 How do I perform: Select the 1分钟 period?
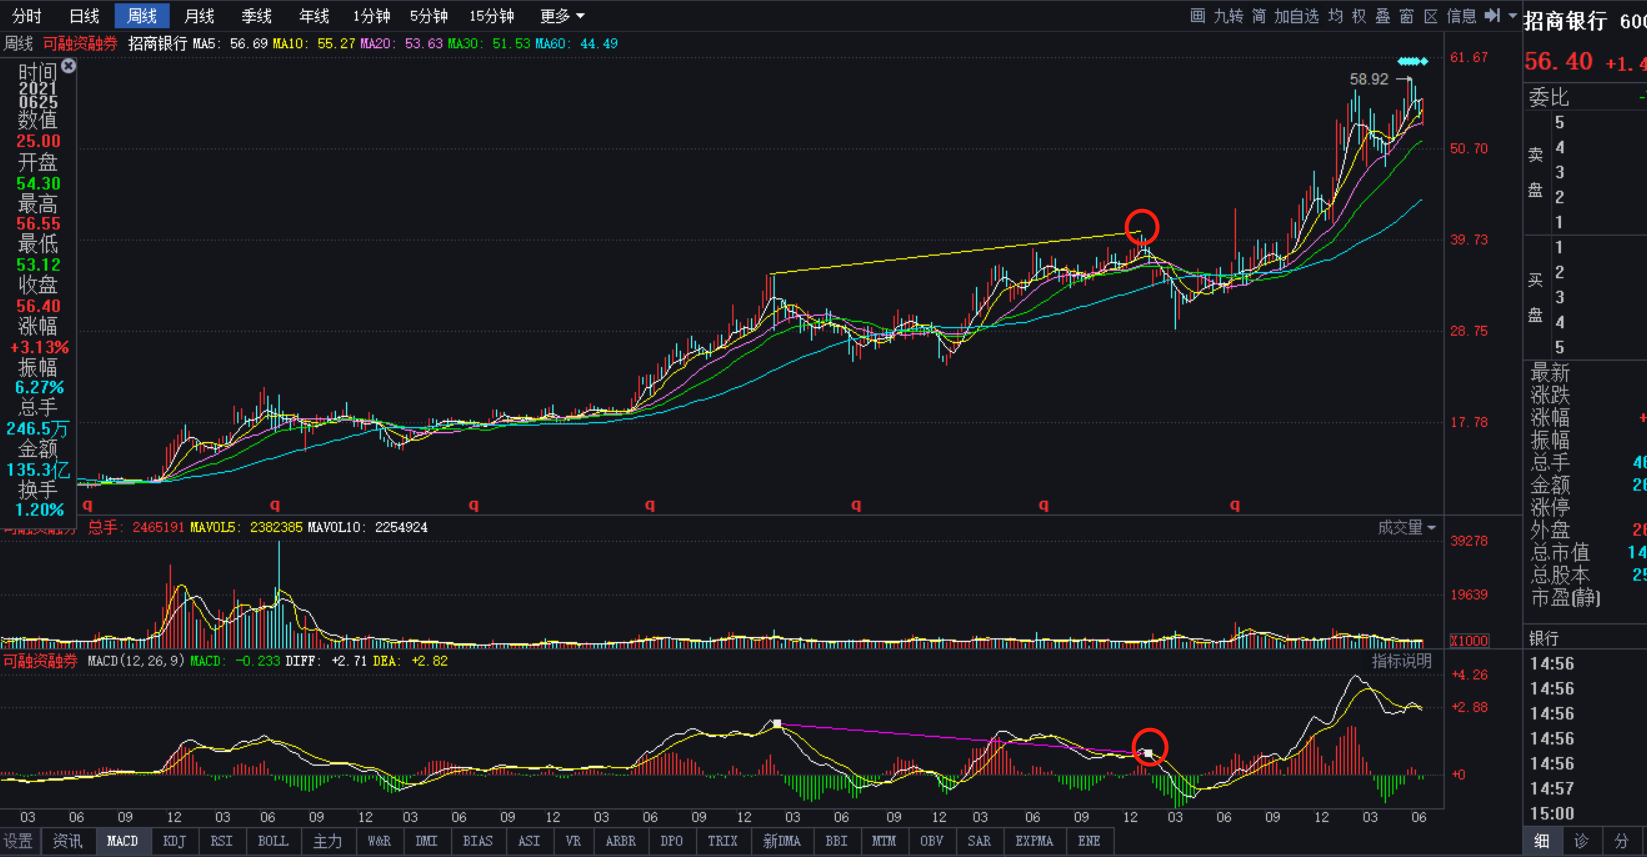371,16
